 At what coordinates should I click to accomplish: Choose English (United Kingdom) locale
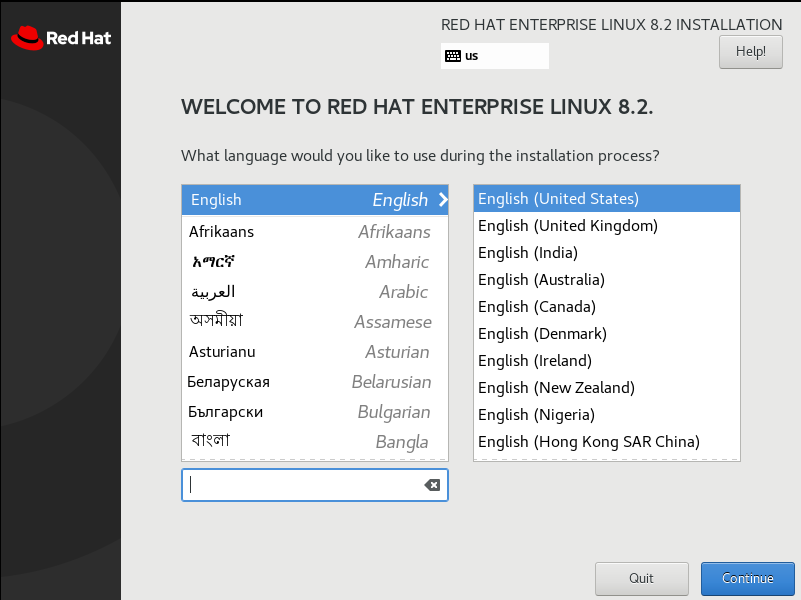[x=607, y=226]
